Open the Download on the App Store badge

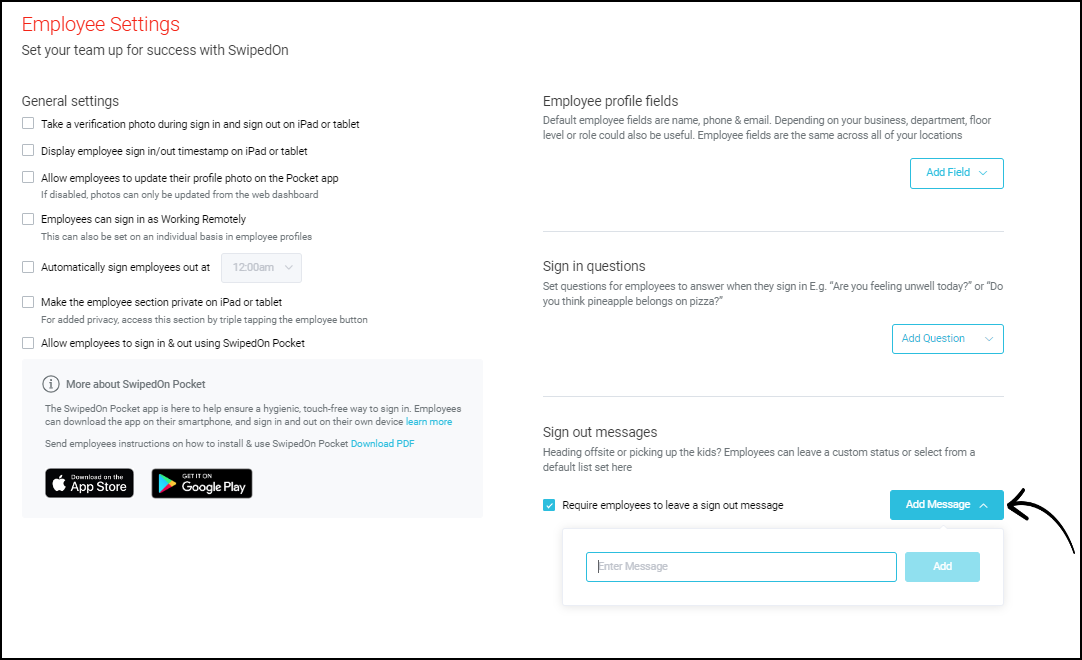pyautogui.click(x=90, y=483)
